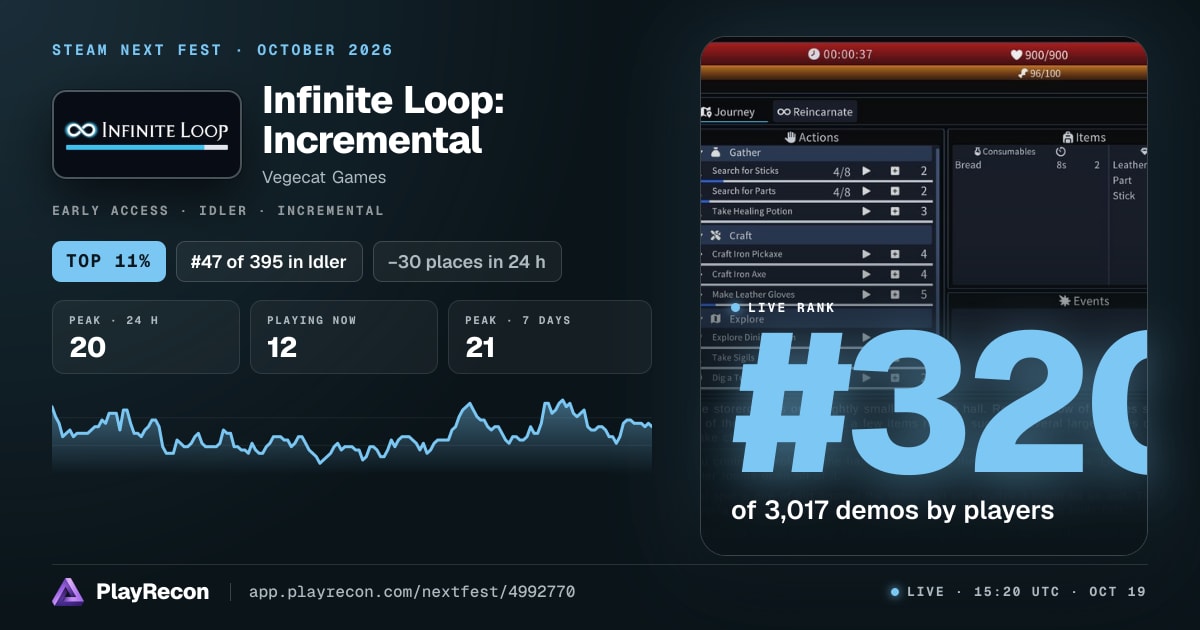Click the player count sparkline chart
This screenshot has height=630, width=1200.
click(x=352, y=435)
